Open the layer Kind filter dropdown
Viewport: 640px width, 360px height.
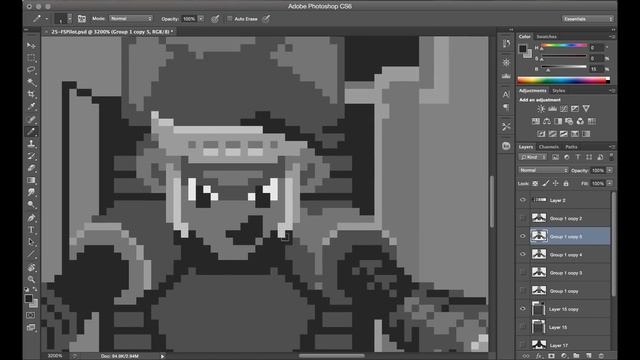533,157
